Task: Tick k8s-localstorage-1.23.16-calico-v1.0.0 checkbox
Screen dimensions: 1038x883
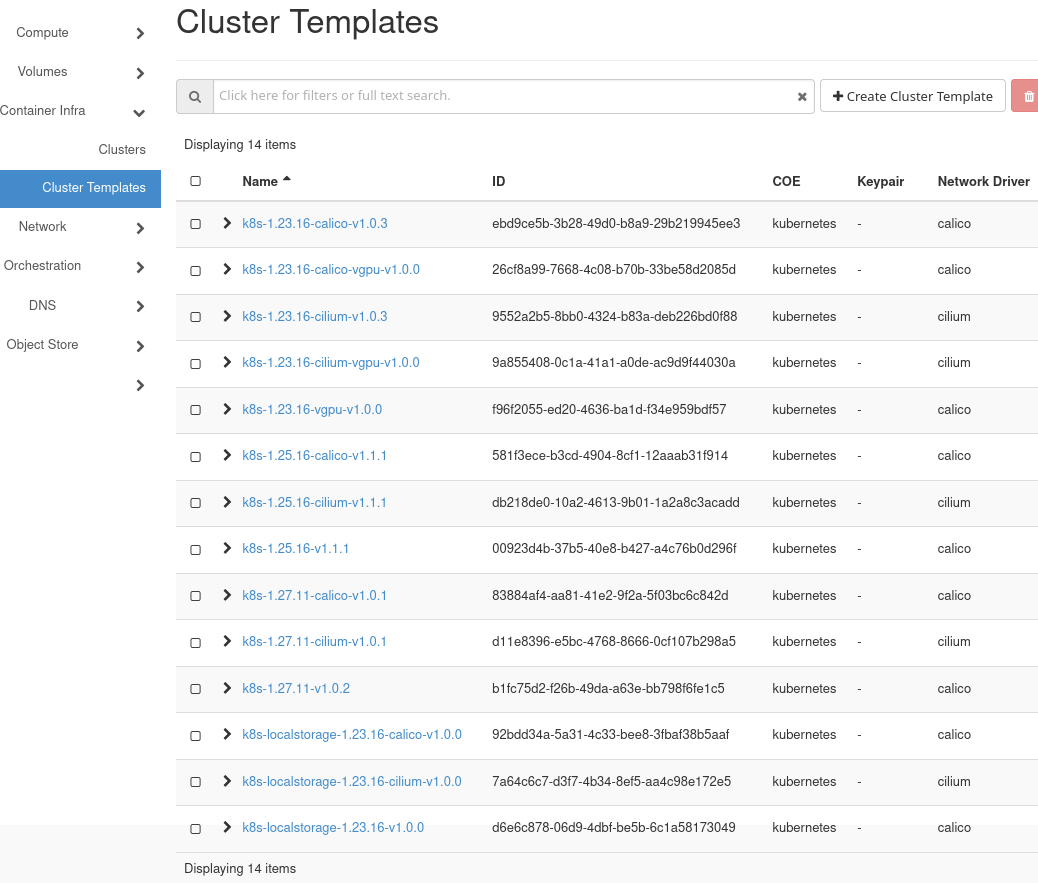Action: click(x=195, y=735)
